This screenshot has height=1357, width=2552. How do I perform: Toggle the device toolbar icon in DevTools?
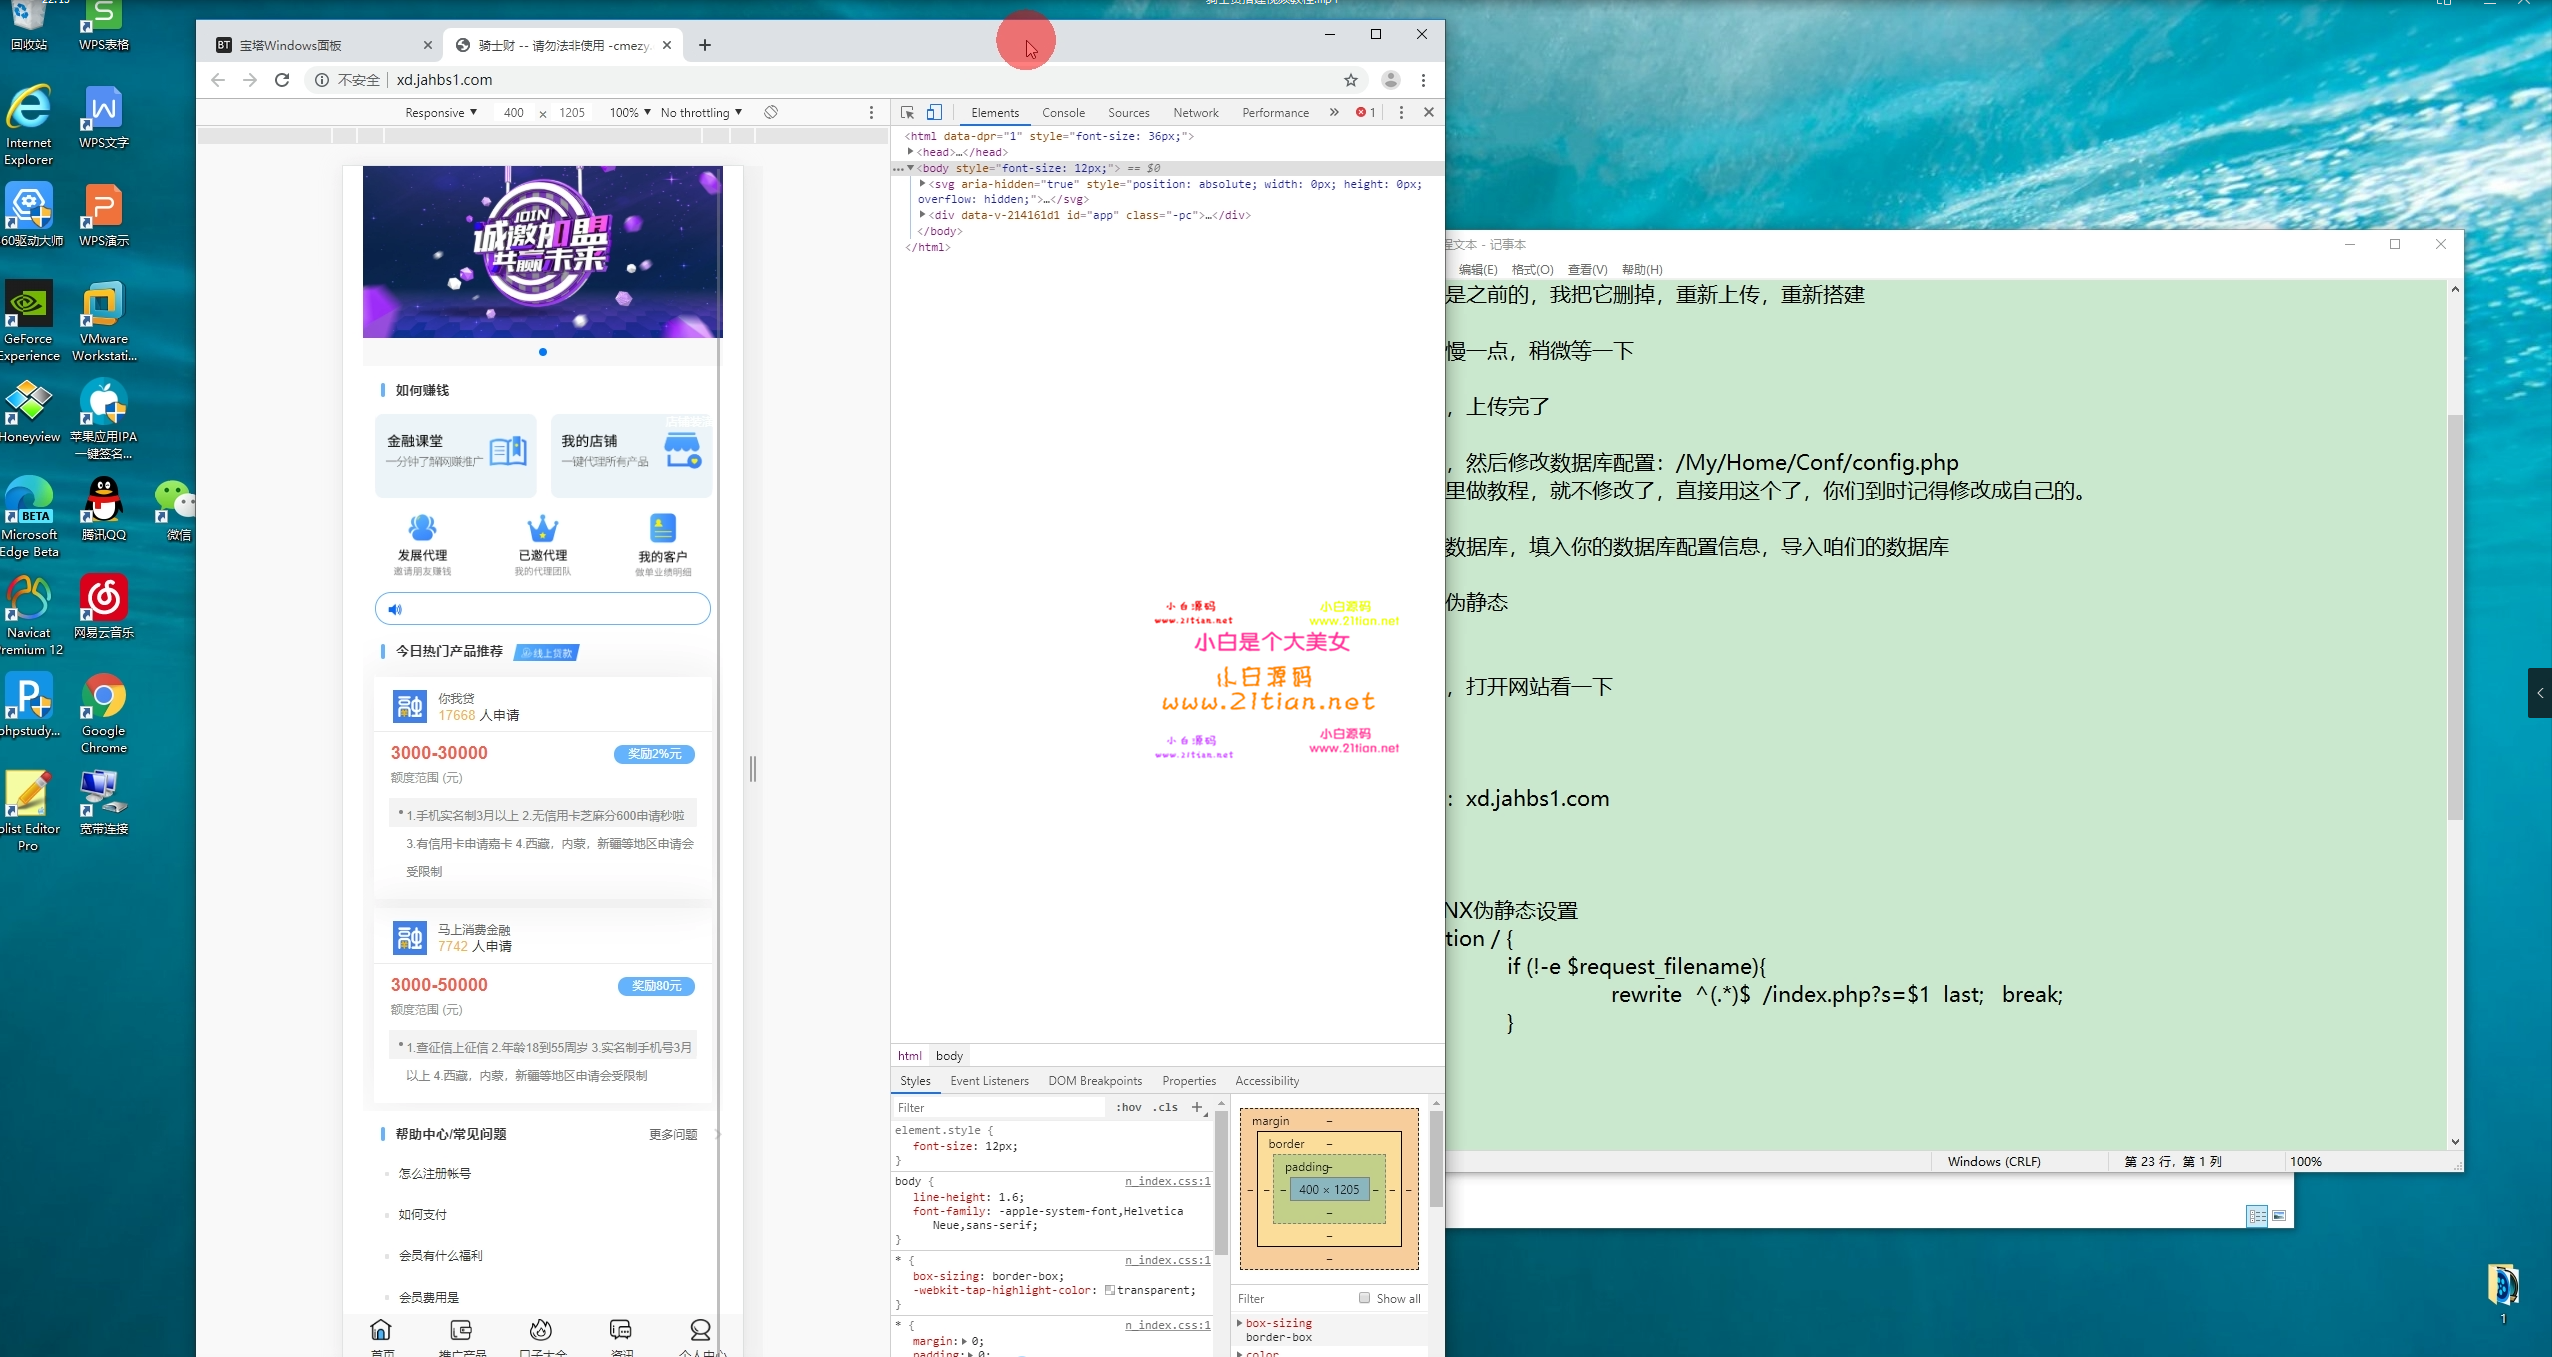[934, 112]
